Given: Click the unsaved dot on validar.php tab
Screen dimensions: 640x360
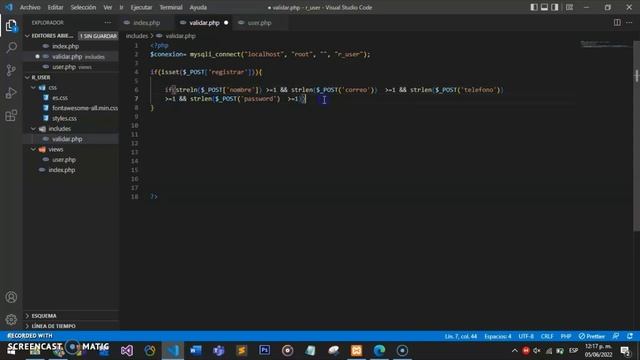Looking at the screenshot, I should pyautogui.click(x=226, y=23).
